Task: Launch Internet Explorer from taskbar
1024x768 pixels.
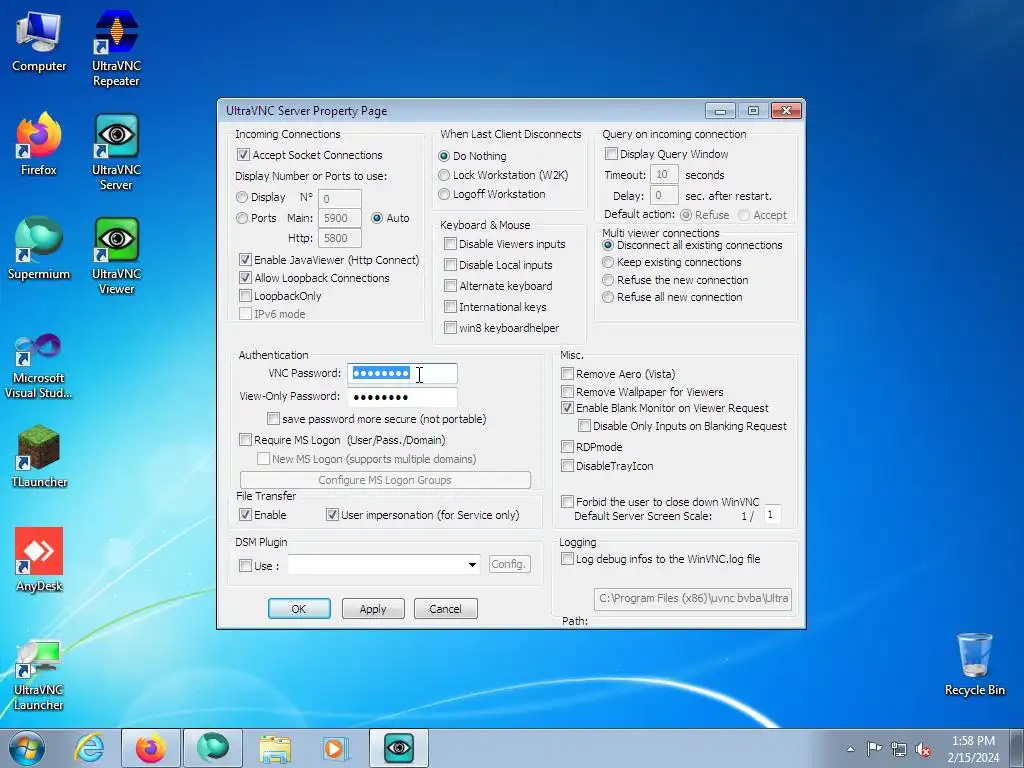Action: pyautogui.click(x=89, y=748)
